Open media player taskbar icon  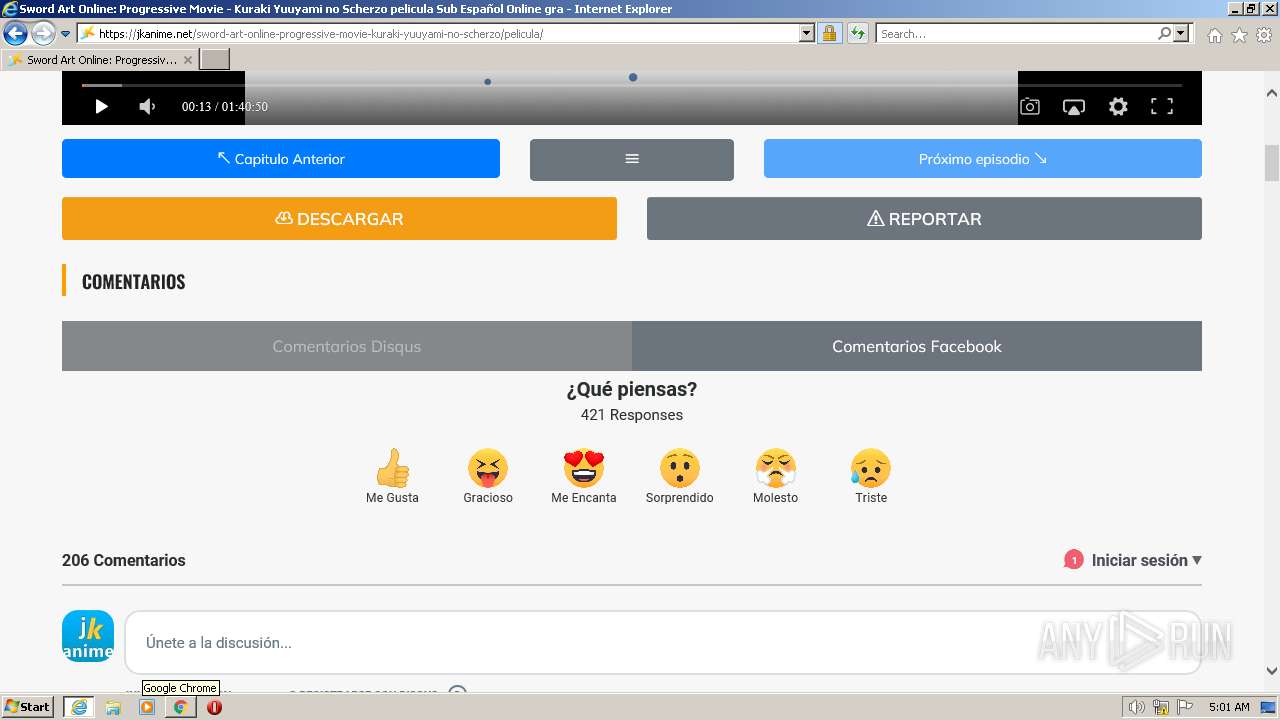(147, 707)
